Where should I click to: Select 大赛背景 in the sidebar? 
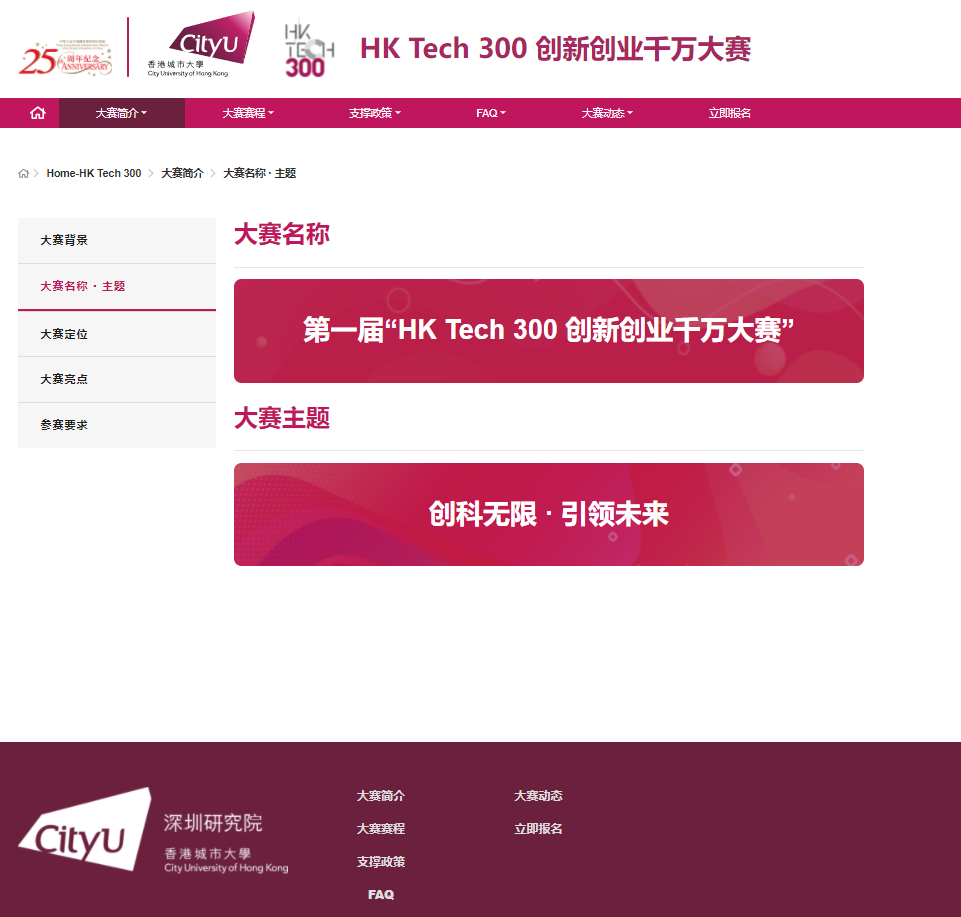pyautogui.click(x=117, y=240)
